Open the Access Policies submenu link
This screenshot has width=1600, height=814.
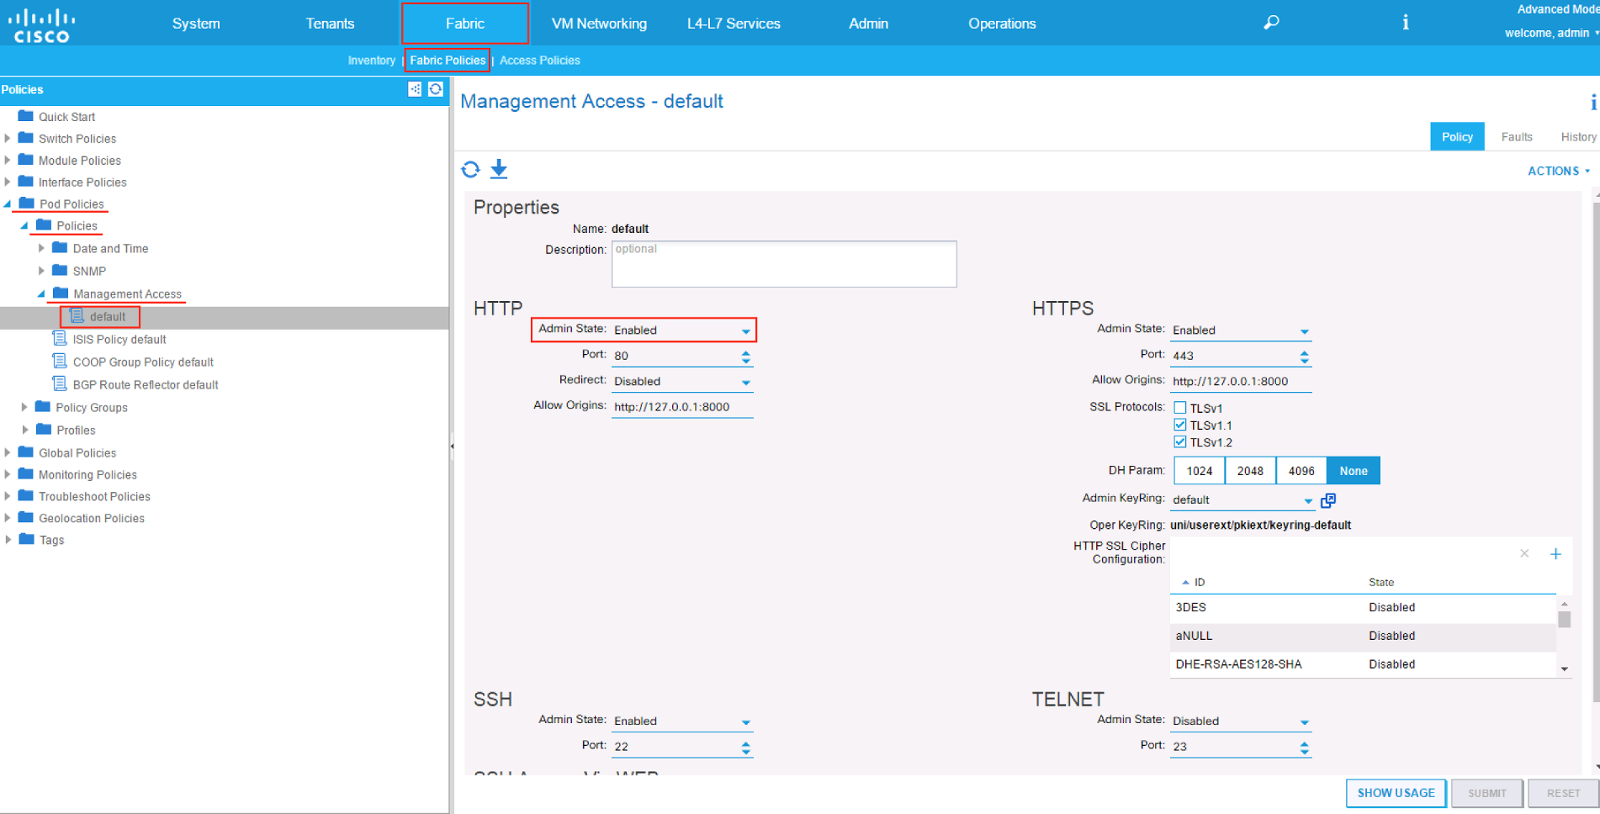click(540, 60)
